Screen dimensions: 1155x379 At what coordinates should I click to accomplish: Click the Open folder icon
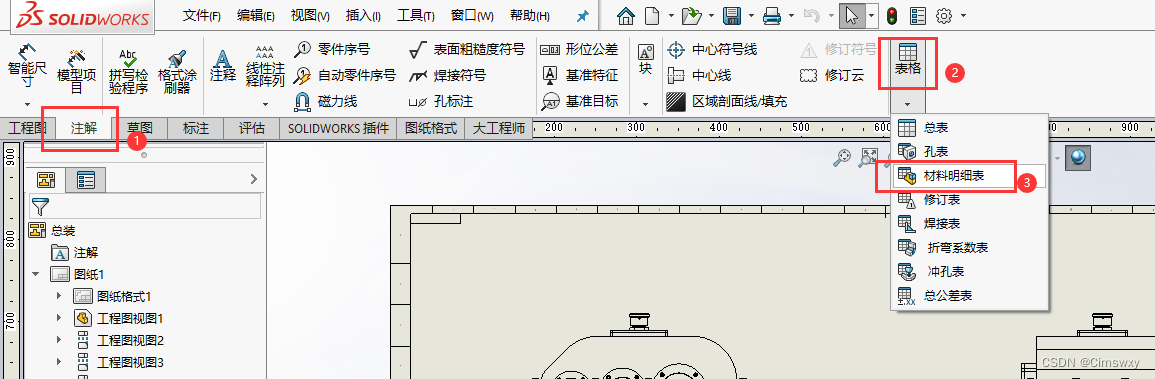click(691, 15)
